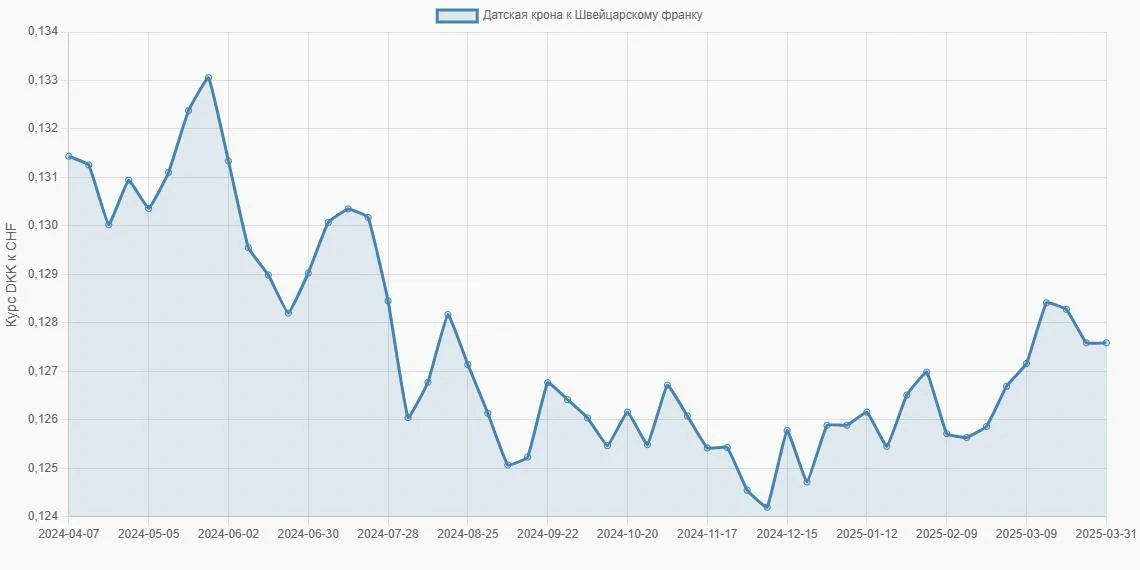Screen dimensions: 1140x570
Task: Select the data point at 2024-12-15
Action: [x=787, y=431]
